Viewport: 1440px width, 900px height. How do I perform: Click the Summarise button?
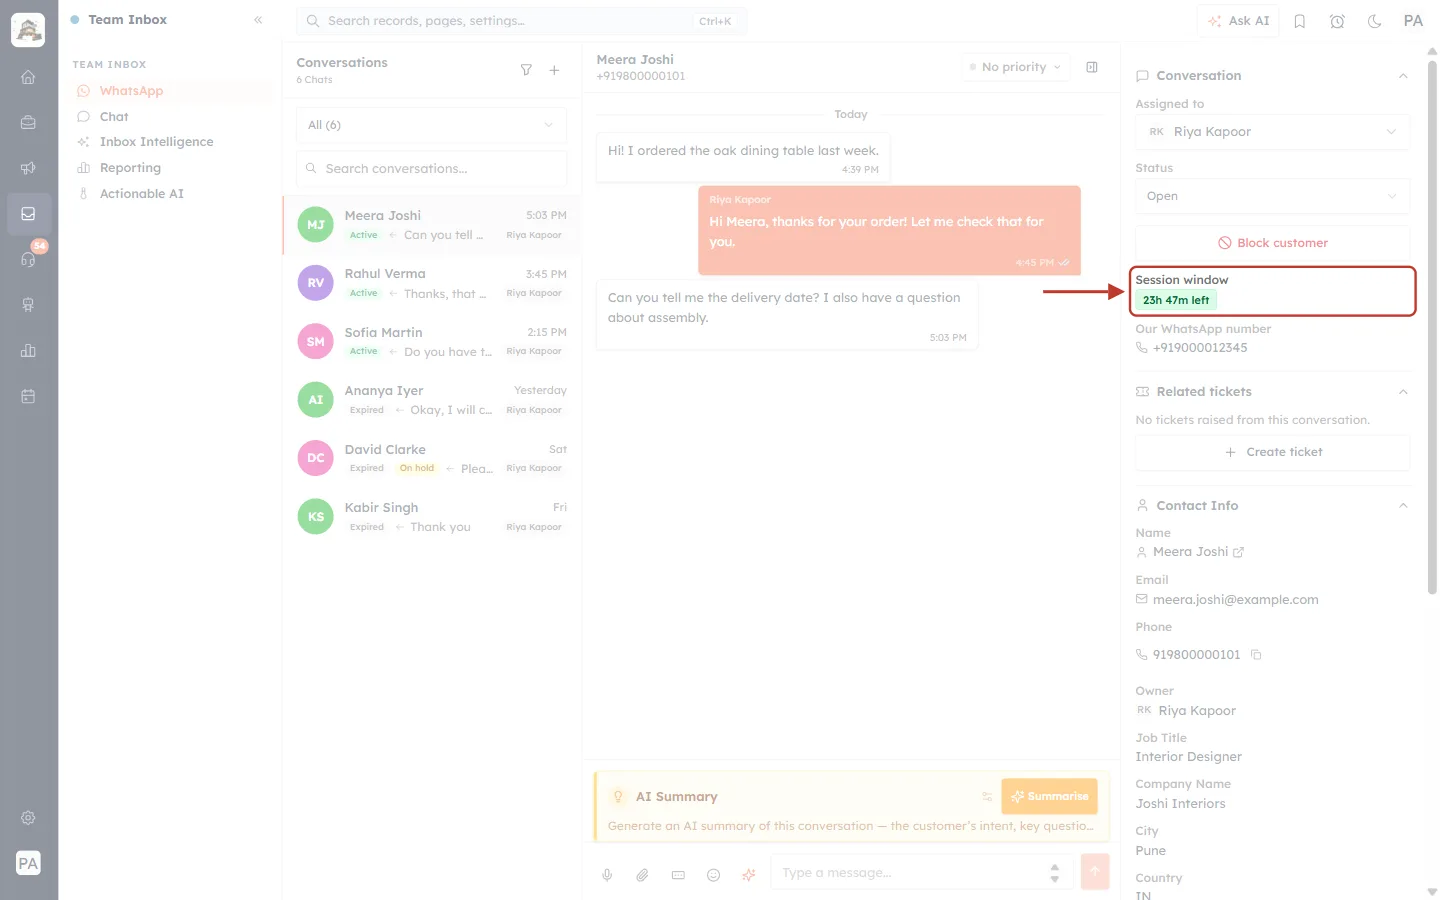(1049, 797)
